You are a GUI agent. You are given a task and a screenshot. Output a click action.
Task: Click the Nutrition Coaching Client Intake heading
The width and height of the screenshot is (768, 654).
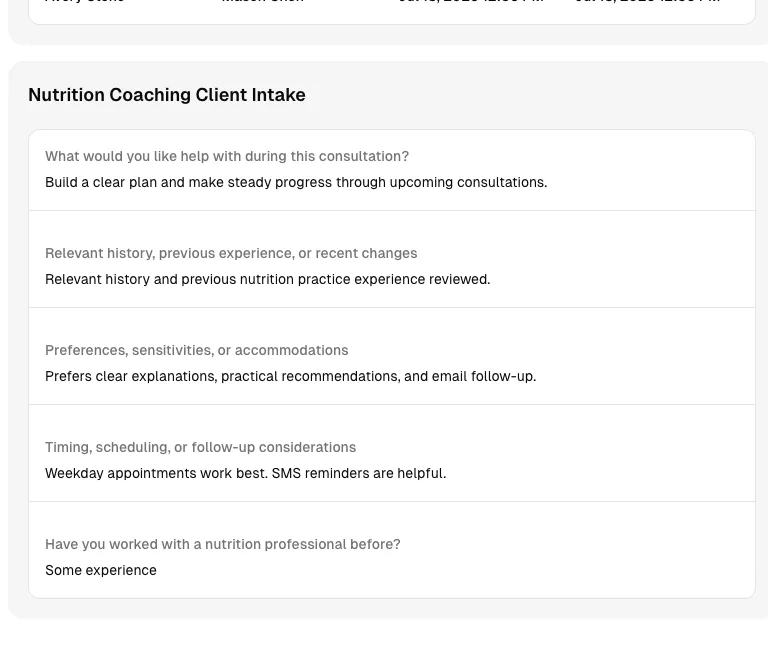coord(167,95)
